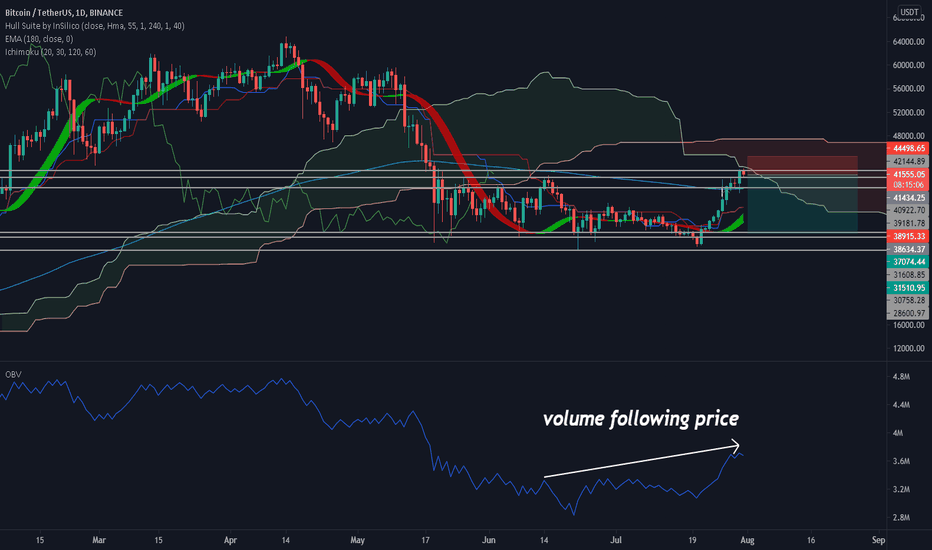The height and width of the screenshot is (550, 932).
Task: Click the USDT currency button
Action: point(909,12)
